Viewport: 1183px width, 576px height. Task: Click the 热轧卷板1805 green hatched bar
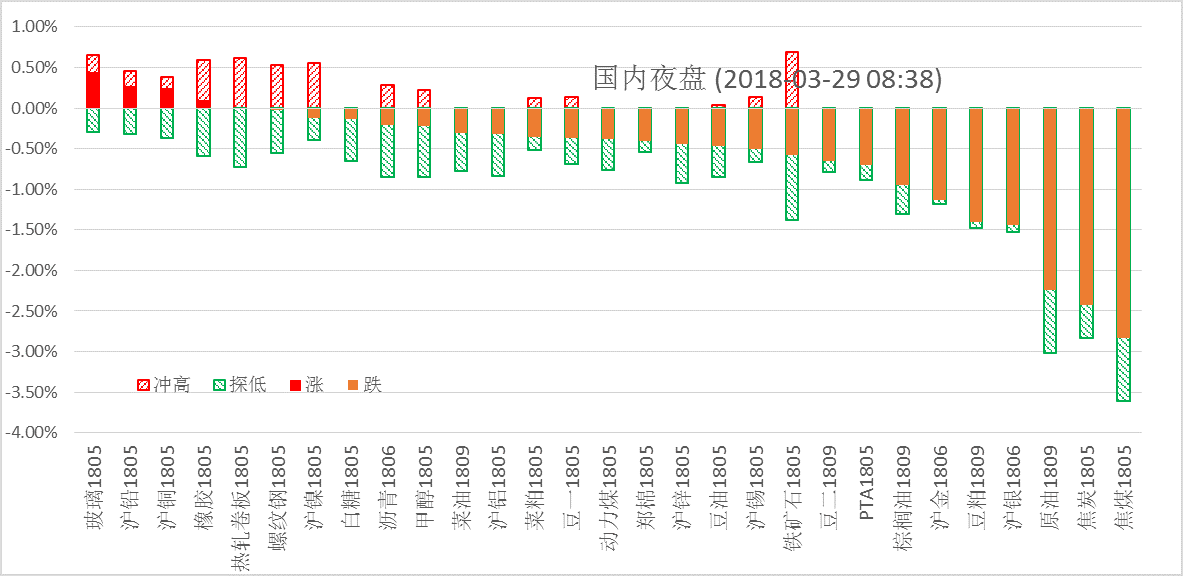[x=240, y=137]
